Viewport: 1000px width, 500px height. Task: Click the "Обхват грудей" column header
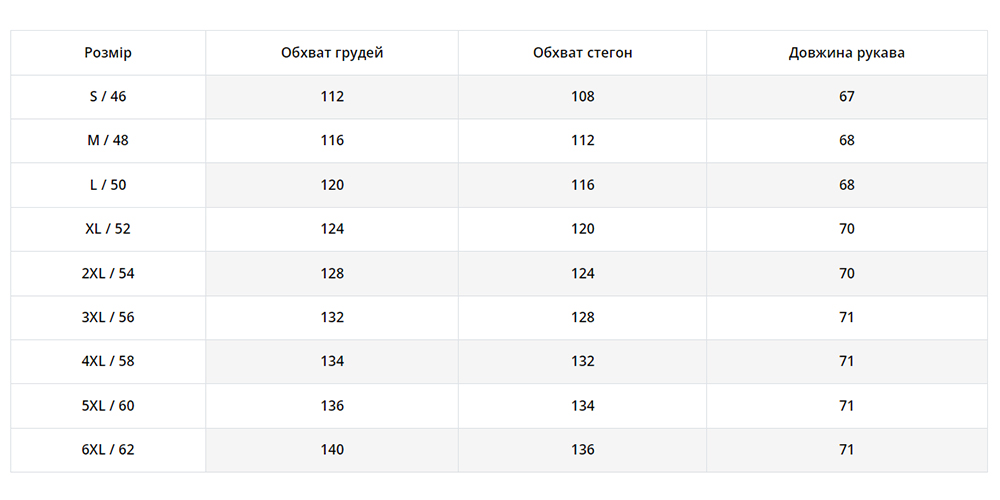(332, 53)
